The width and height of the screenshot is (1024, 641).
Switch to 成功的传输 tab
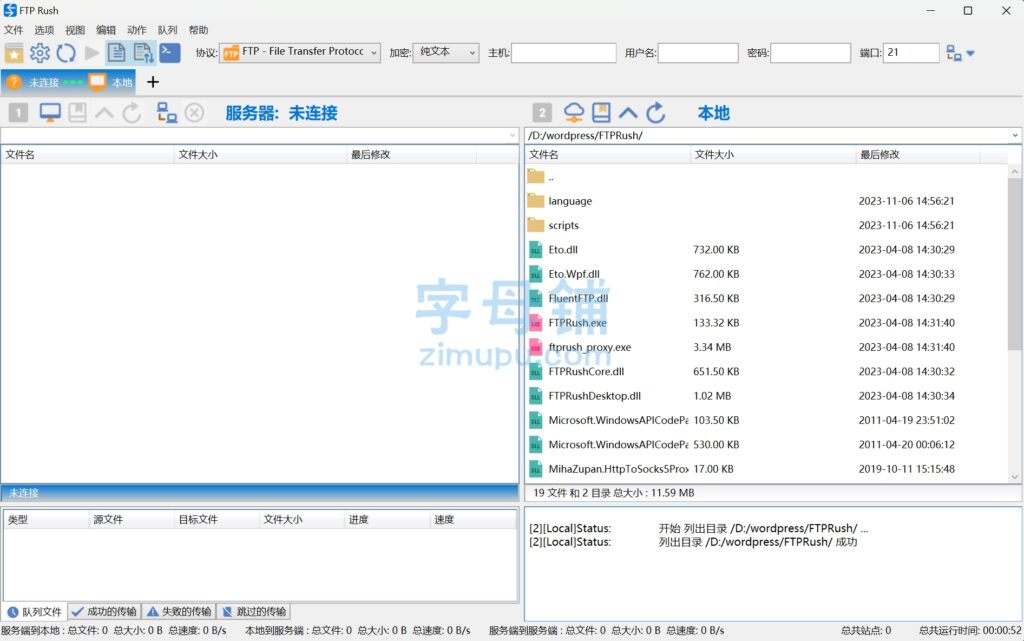point(104,612)
